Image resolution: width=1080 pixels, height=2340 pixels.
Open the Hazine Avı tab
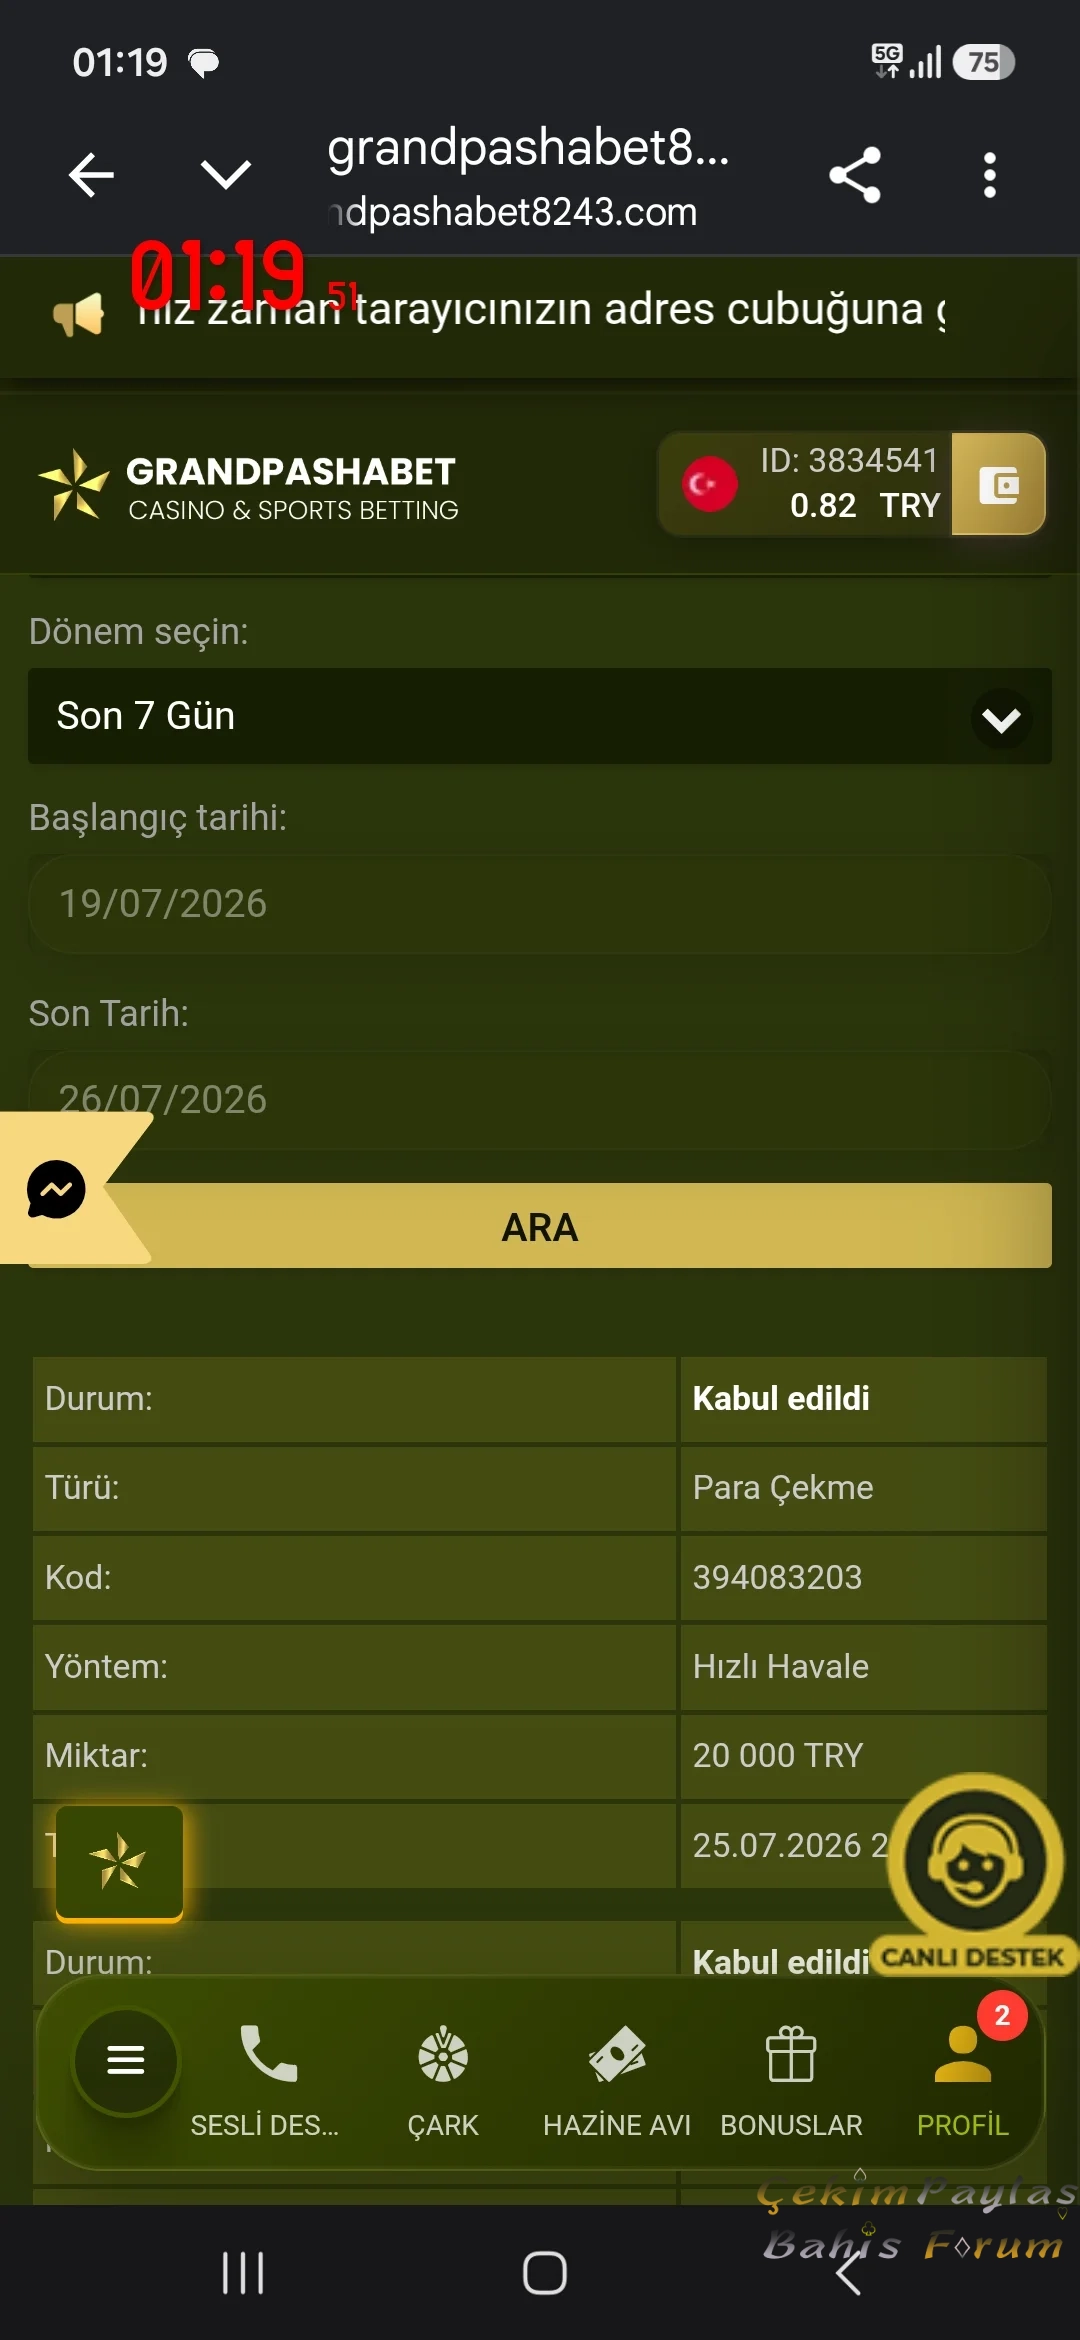pos(617,2082)
